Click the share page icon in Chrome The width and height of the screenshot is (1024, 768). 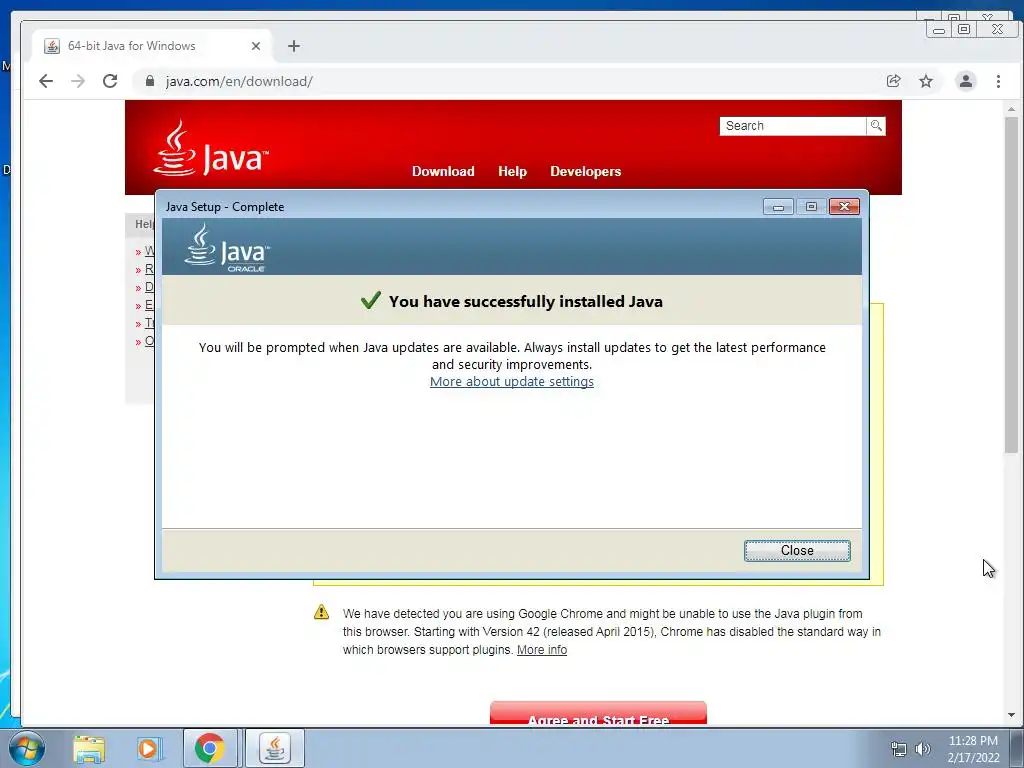tap(893, 81)
